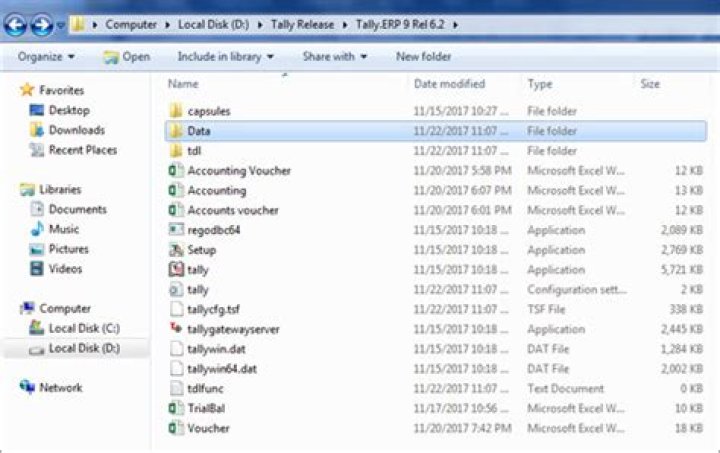This screenshot has height=453, width=720.
Task: Open the Organize menu
Action: tap(46, 57)
